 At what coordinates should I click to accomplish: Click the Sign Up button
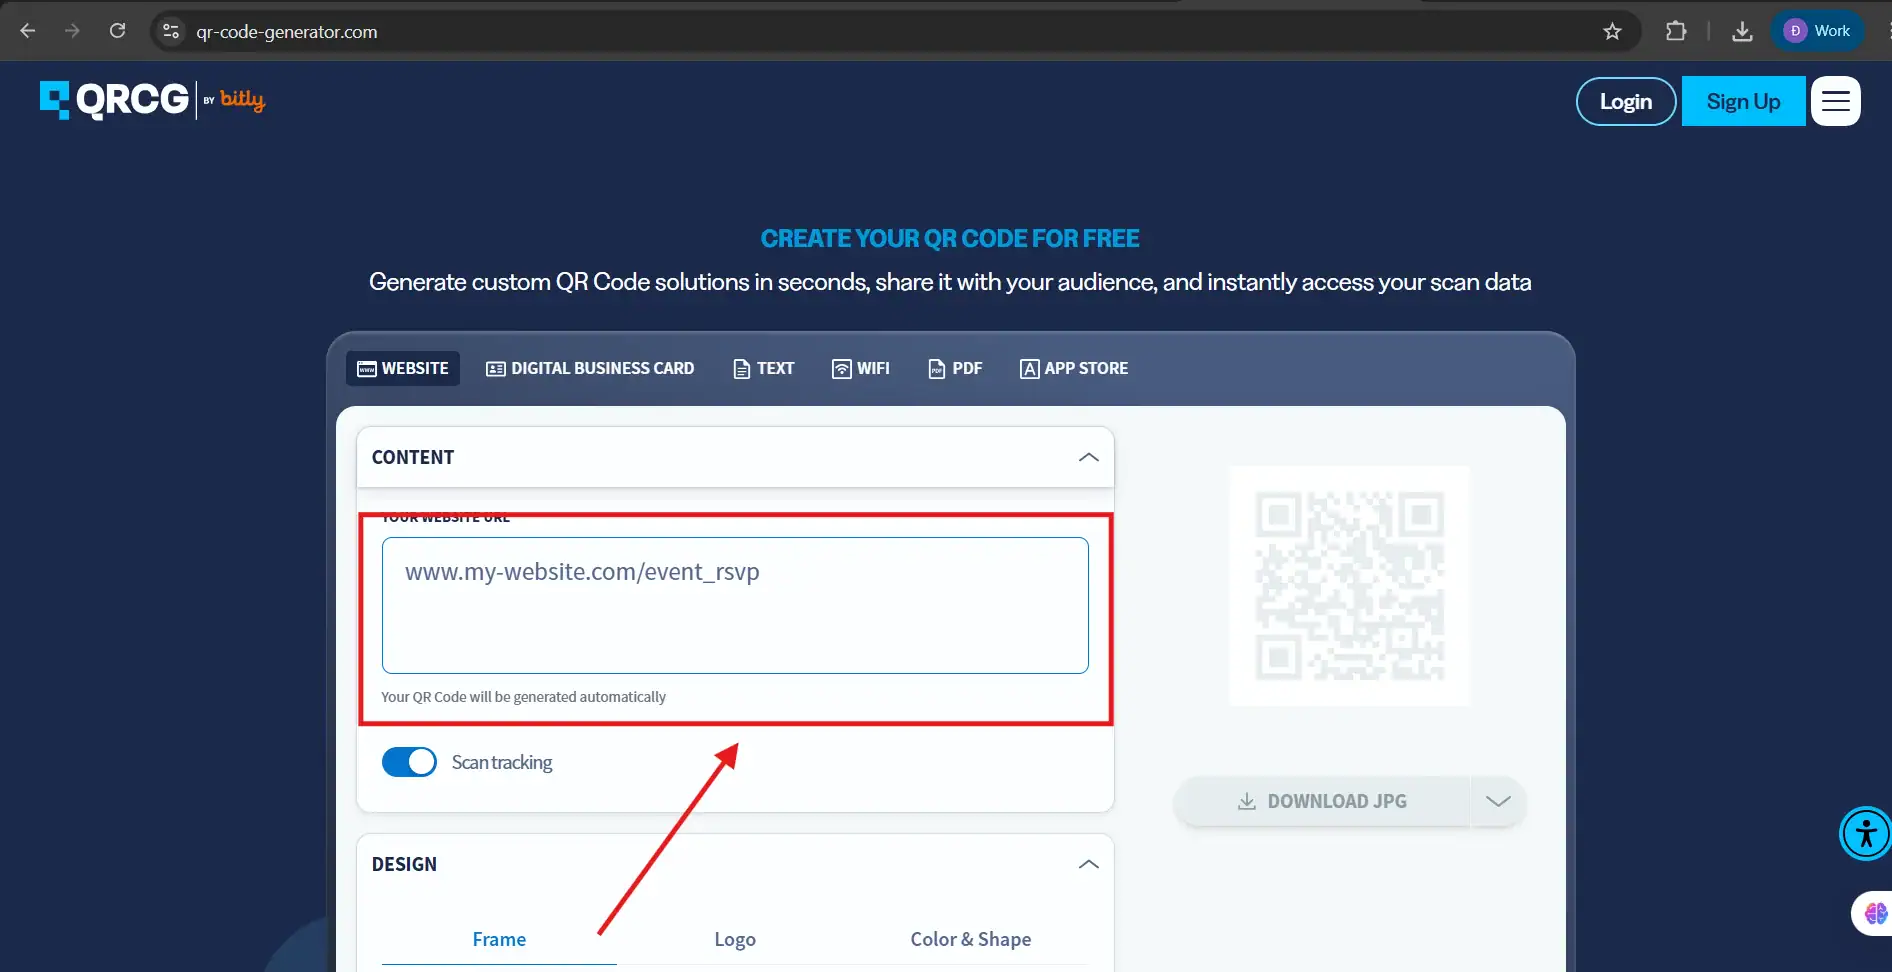coord(1743,101)
